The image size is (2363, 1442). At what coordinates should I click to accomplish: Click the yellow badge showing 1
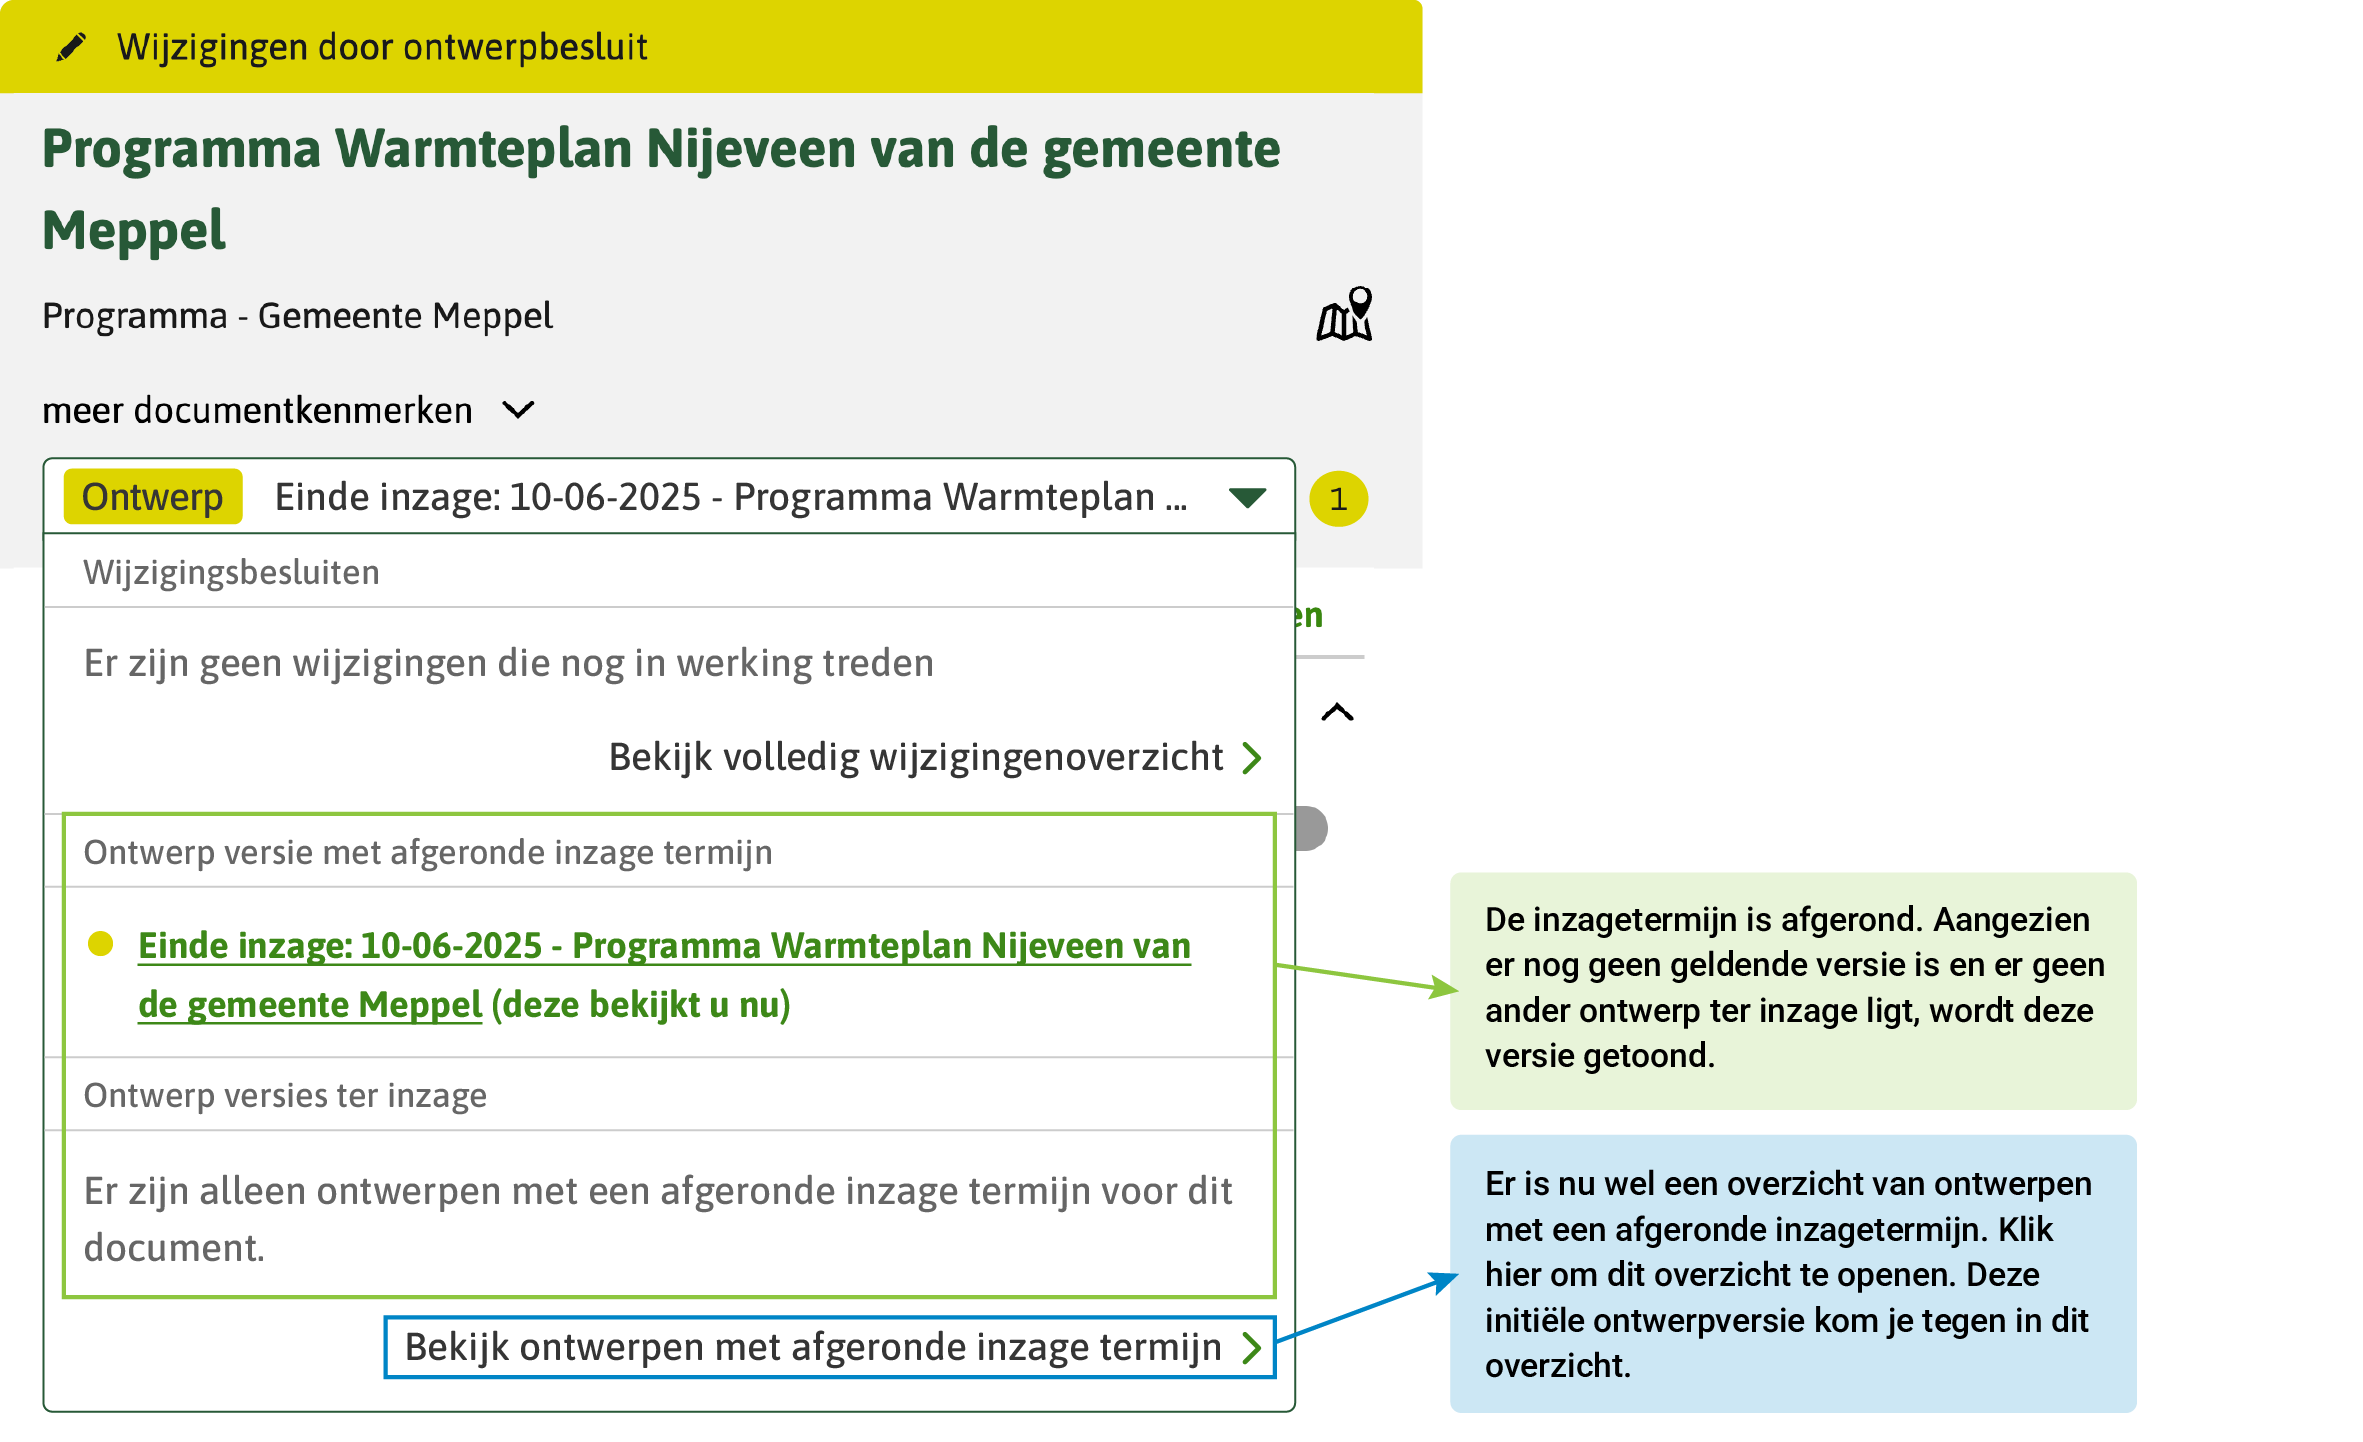(1338, 498)
